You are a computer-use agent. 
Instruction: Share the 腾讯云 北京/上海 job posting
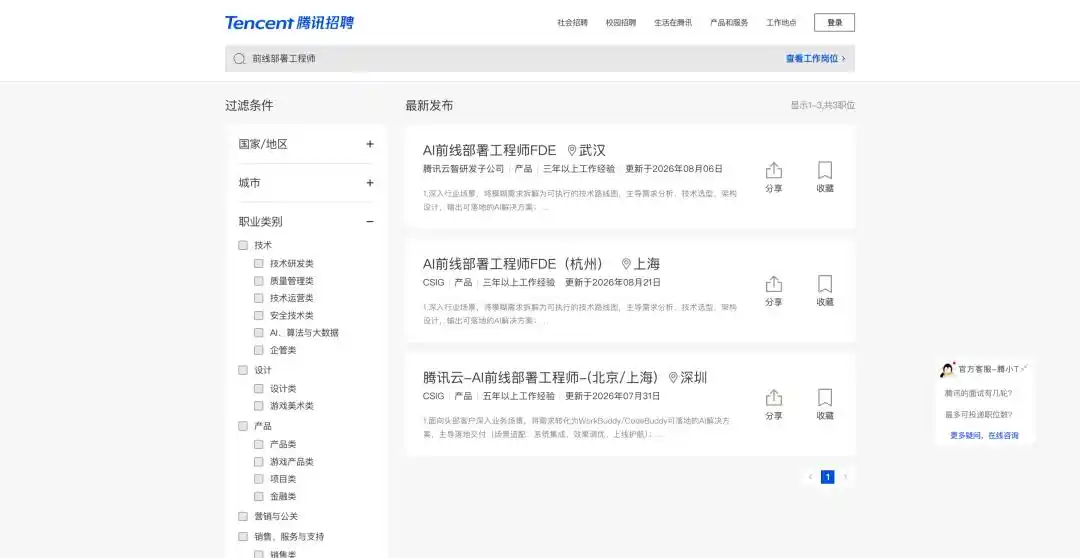773,405
